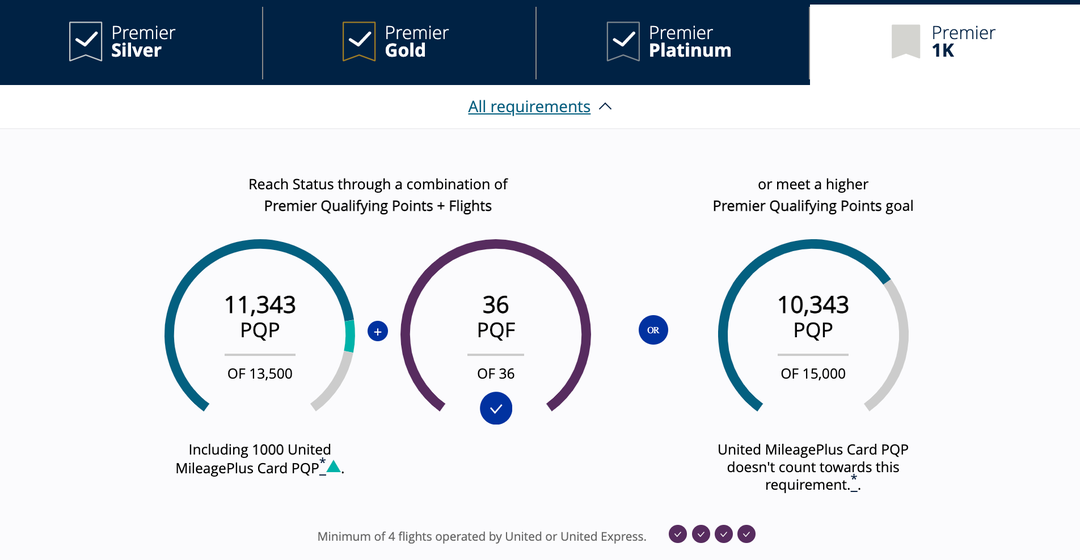
Task: Click the chevron beside All requirements
Action: (605, 107)
